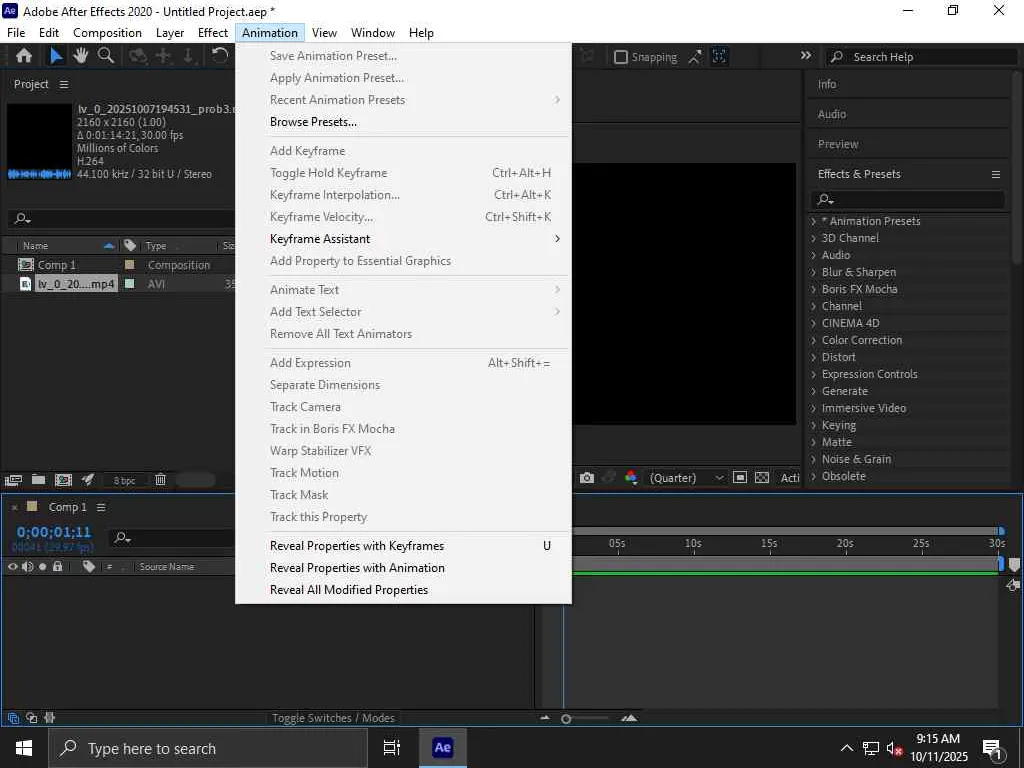Image resolution: width=1024 pixels, height=768 pixels.
Task: Open the Info panel
Action: (x=827, y=84)
